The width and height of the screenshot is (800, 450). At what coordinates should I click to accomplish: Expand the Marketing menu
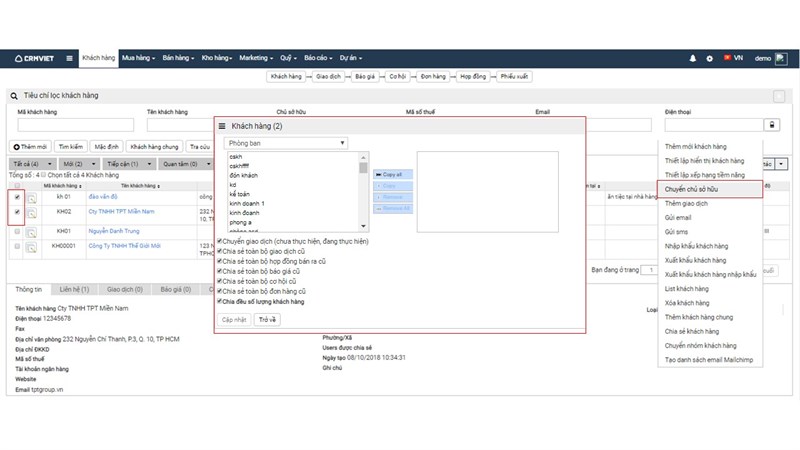(x=256, y=58)
